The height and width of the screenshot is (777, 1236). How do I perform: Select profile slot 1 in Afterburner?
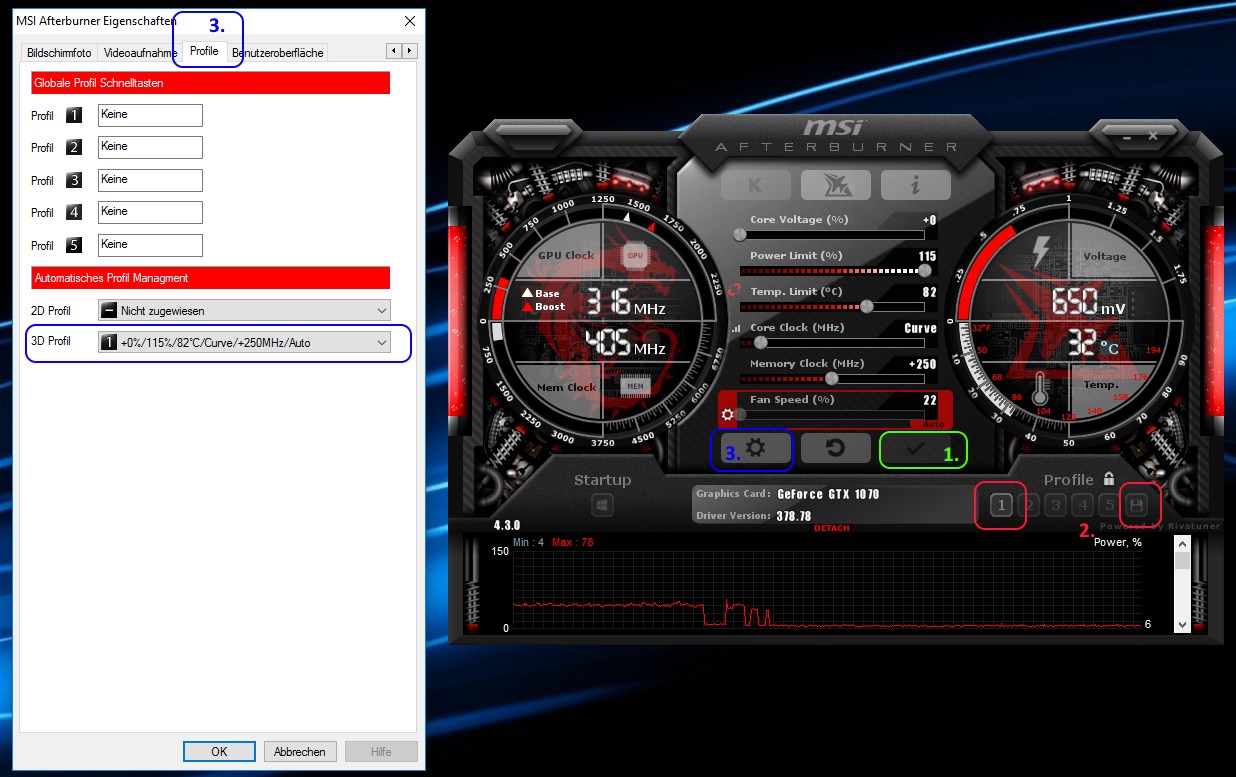coord(1001,505)
